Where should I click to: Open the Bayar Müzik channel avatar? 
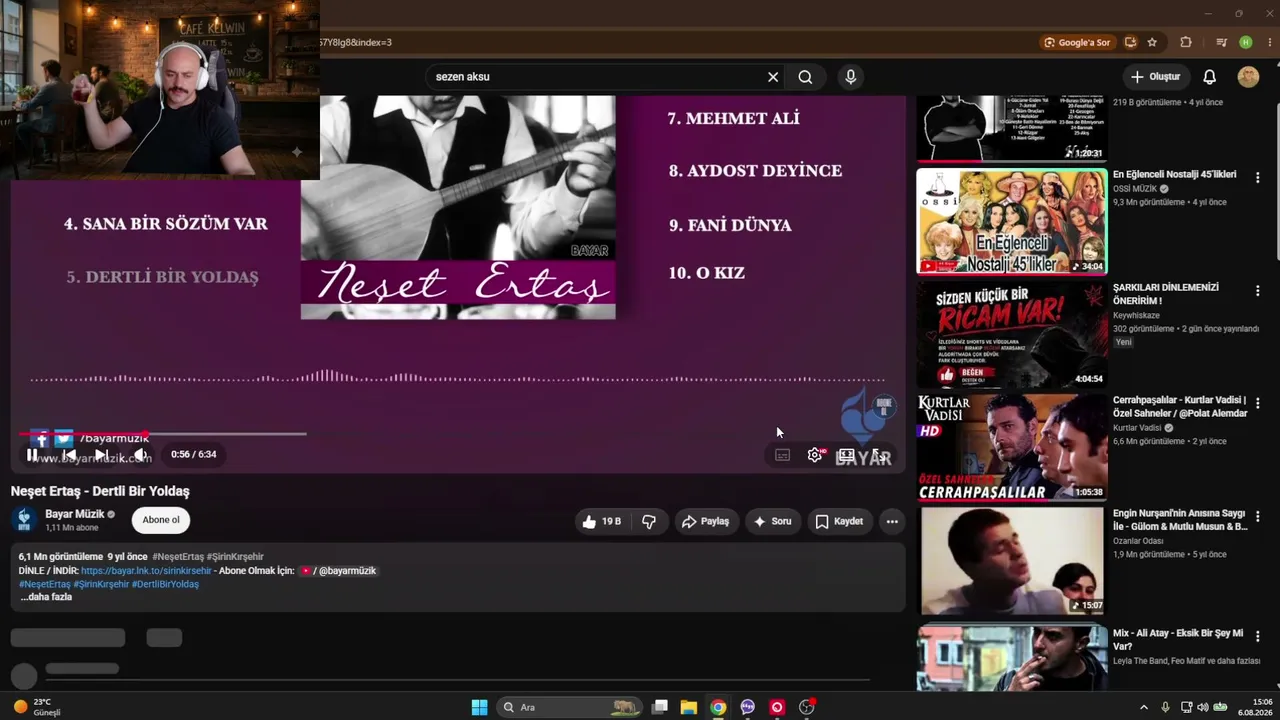(24, 520)
